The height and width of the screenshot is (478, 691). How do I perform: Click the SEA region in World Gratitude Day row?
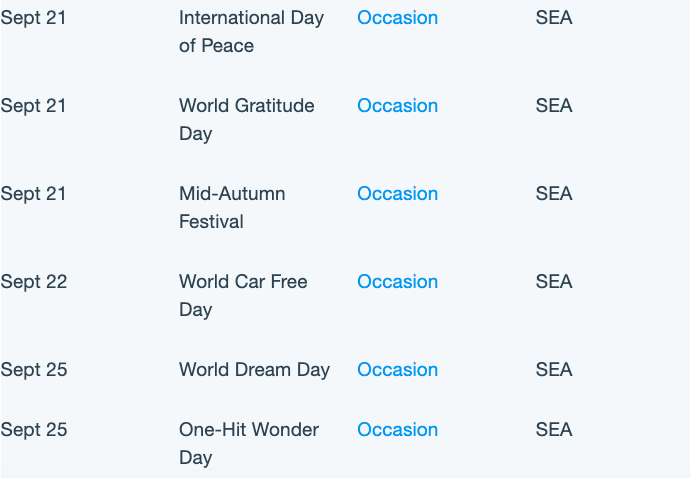(554, 106)
